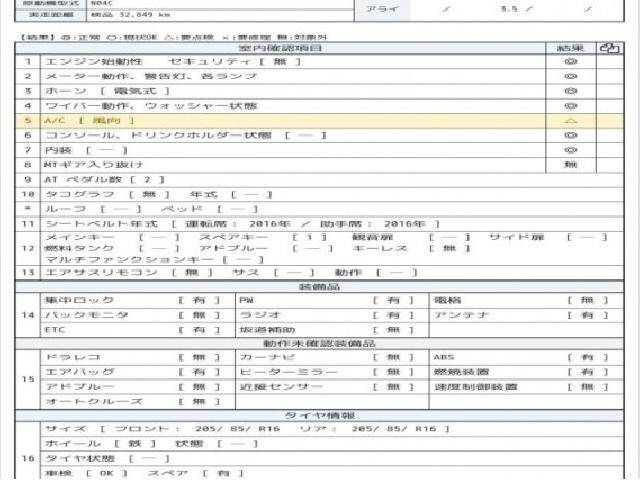Screen dimensions: 640x480
Task: Click the サイド扉 label
Action: point(516,238)
